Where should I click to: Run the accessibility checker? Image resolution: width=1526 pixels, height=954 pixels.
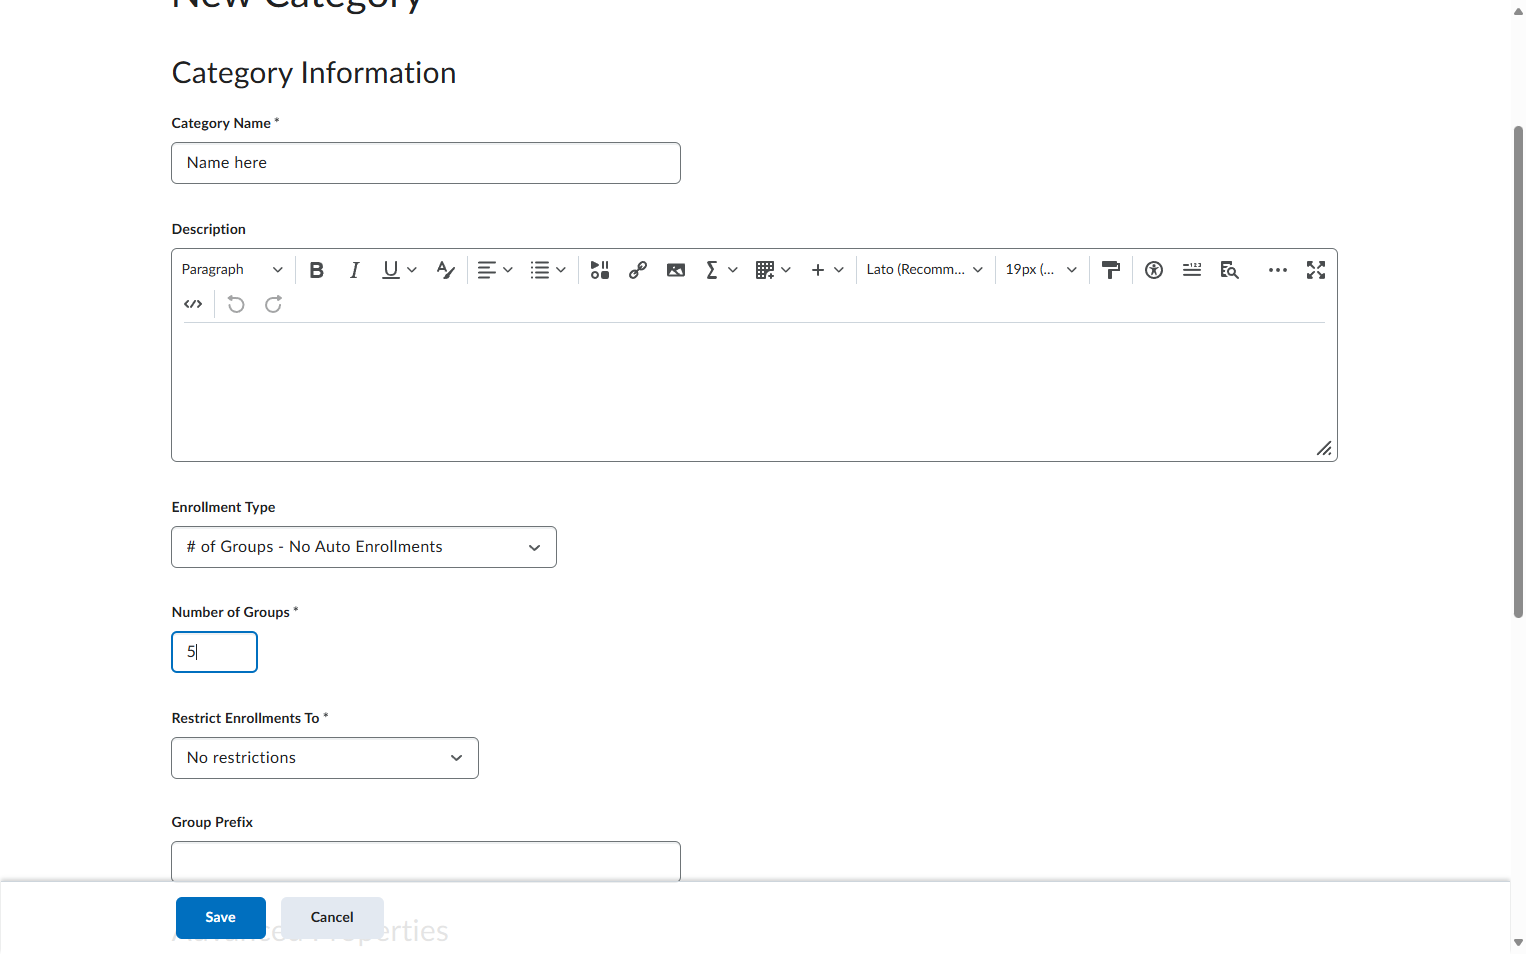1154,270
